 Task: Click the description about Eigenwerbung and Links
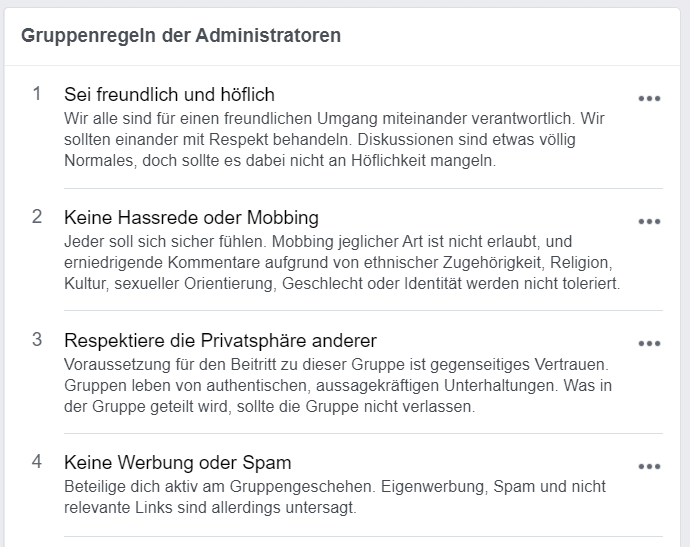[x=334, y=497]
